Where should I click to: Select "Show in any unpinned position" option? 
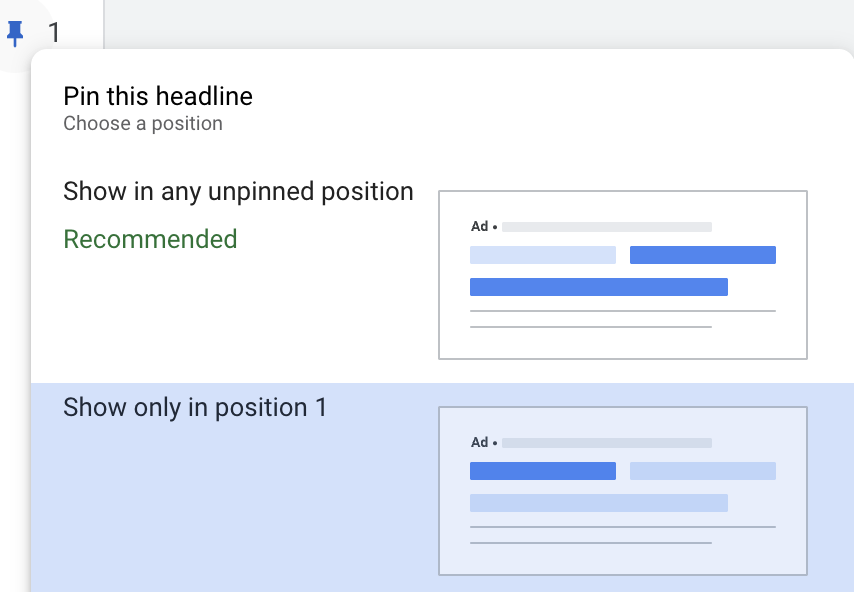click(x=238, y=192)
